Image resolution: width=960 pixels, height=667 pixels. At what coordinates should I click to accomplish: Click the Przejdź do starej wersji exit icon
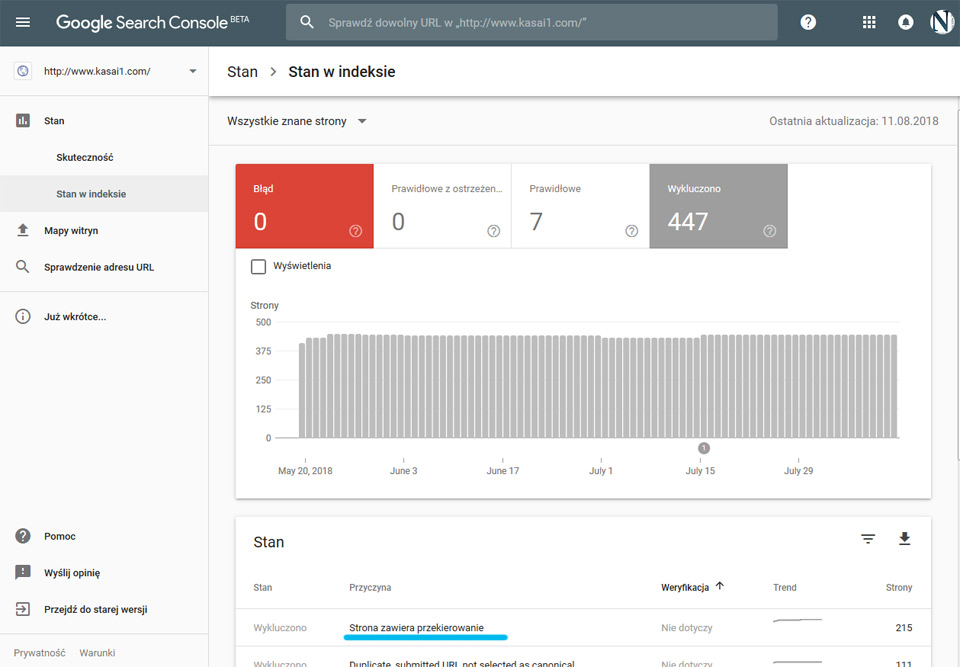pos(23,609)
